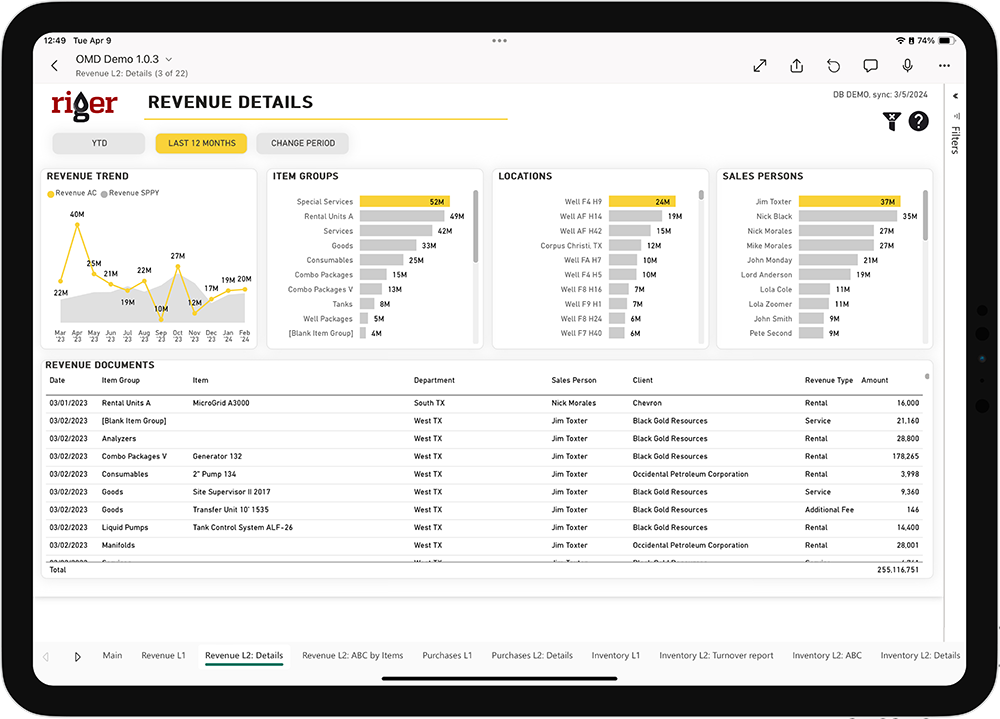The width and height of the screenshot is (1000, 719).
Task: Tap the microphone icon
Action: pyautogui.click(x=907, y=66)
